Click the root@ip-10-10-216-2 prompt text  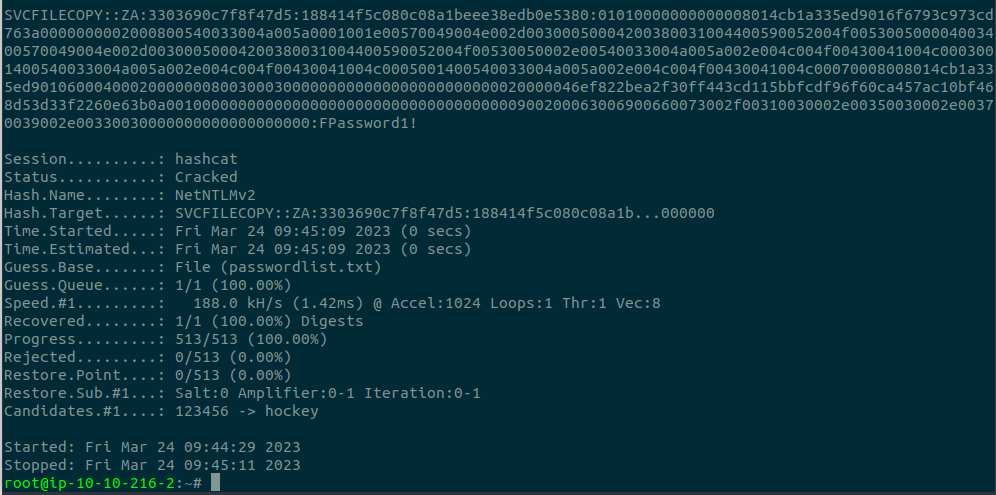(x=92, y=483)
